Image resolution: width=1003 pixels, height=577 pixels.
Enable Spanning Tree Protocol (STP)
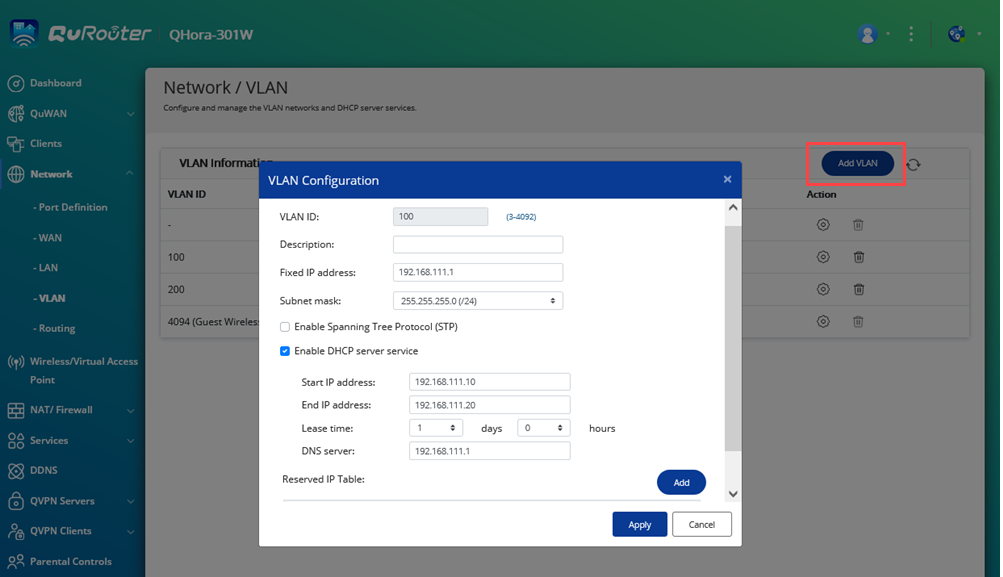point(285,326)
